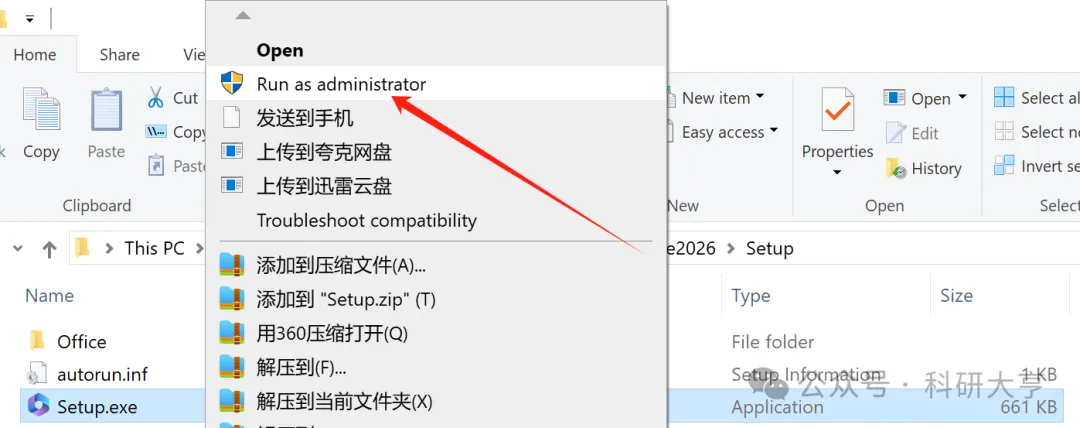Click the up-arrow navigation button
1080x428 pixels.
point(49,249)
